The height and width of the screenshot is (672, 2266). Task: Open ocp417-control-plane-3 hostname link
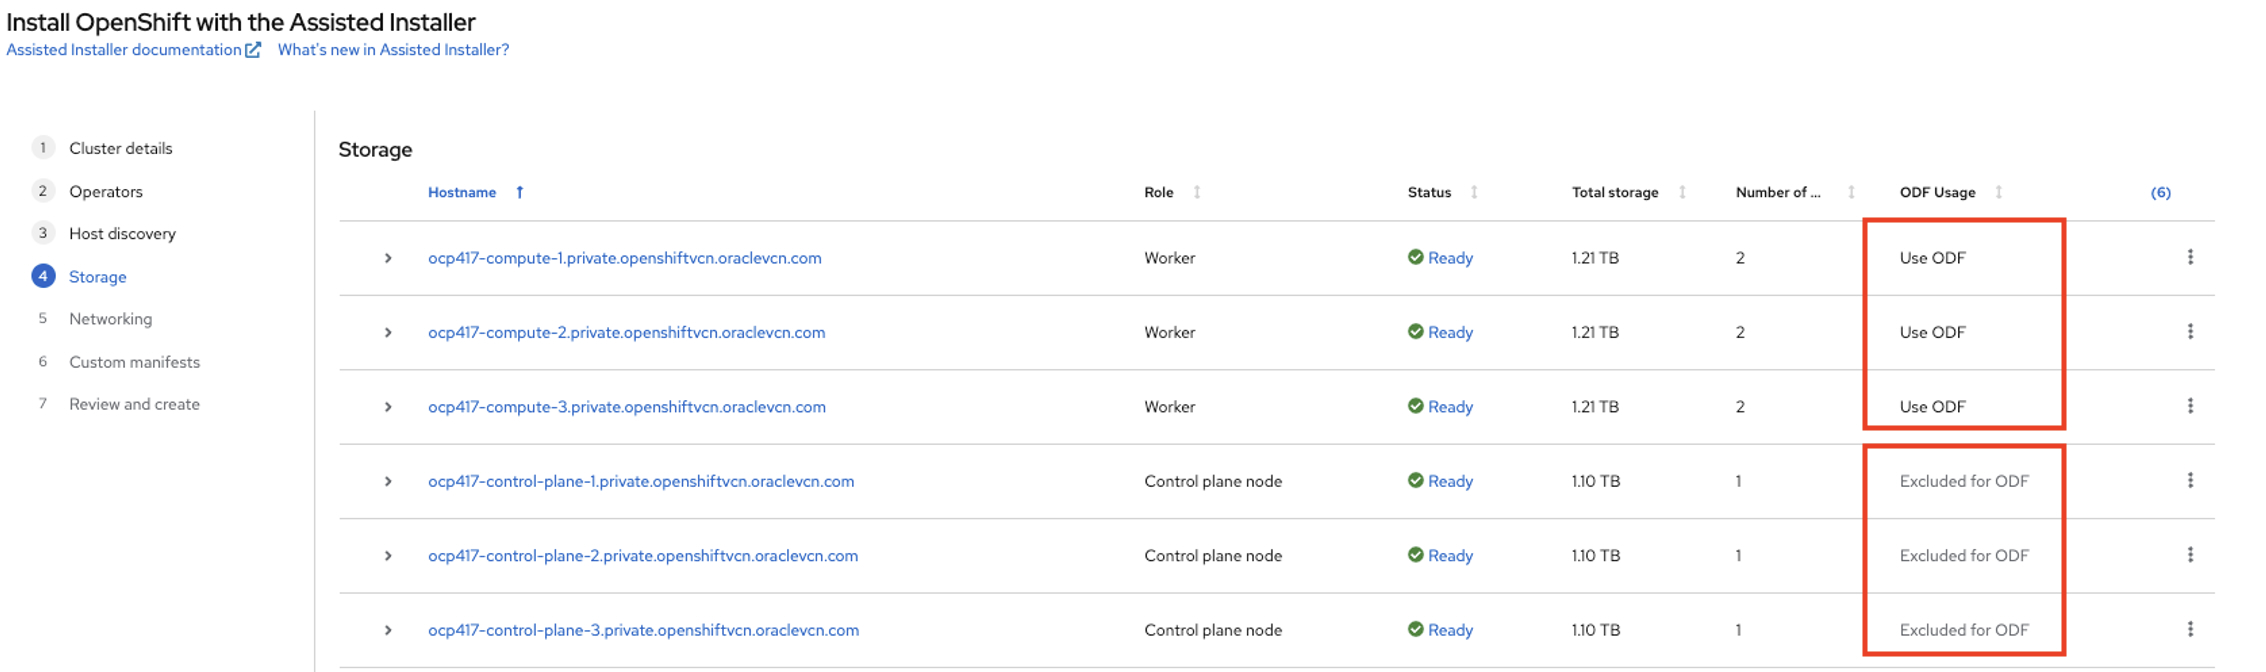[643, 630]
